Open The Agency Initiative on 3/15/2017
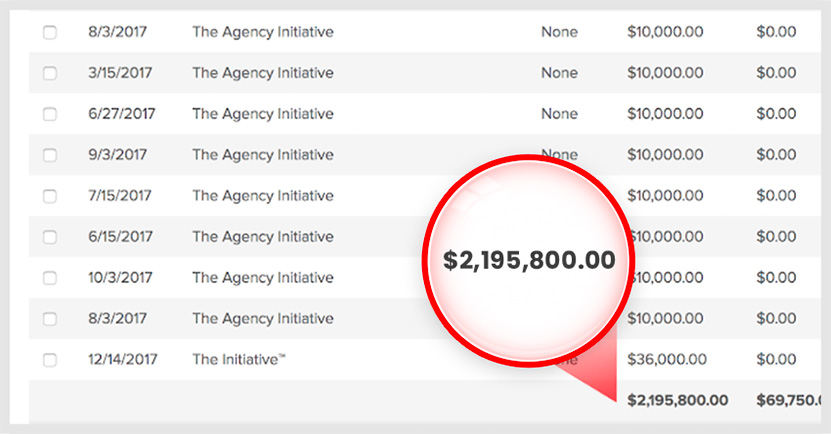831x434 pixels. click(263, 73)
